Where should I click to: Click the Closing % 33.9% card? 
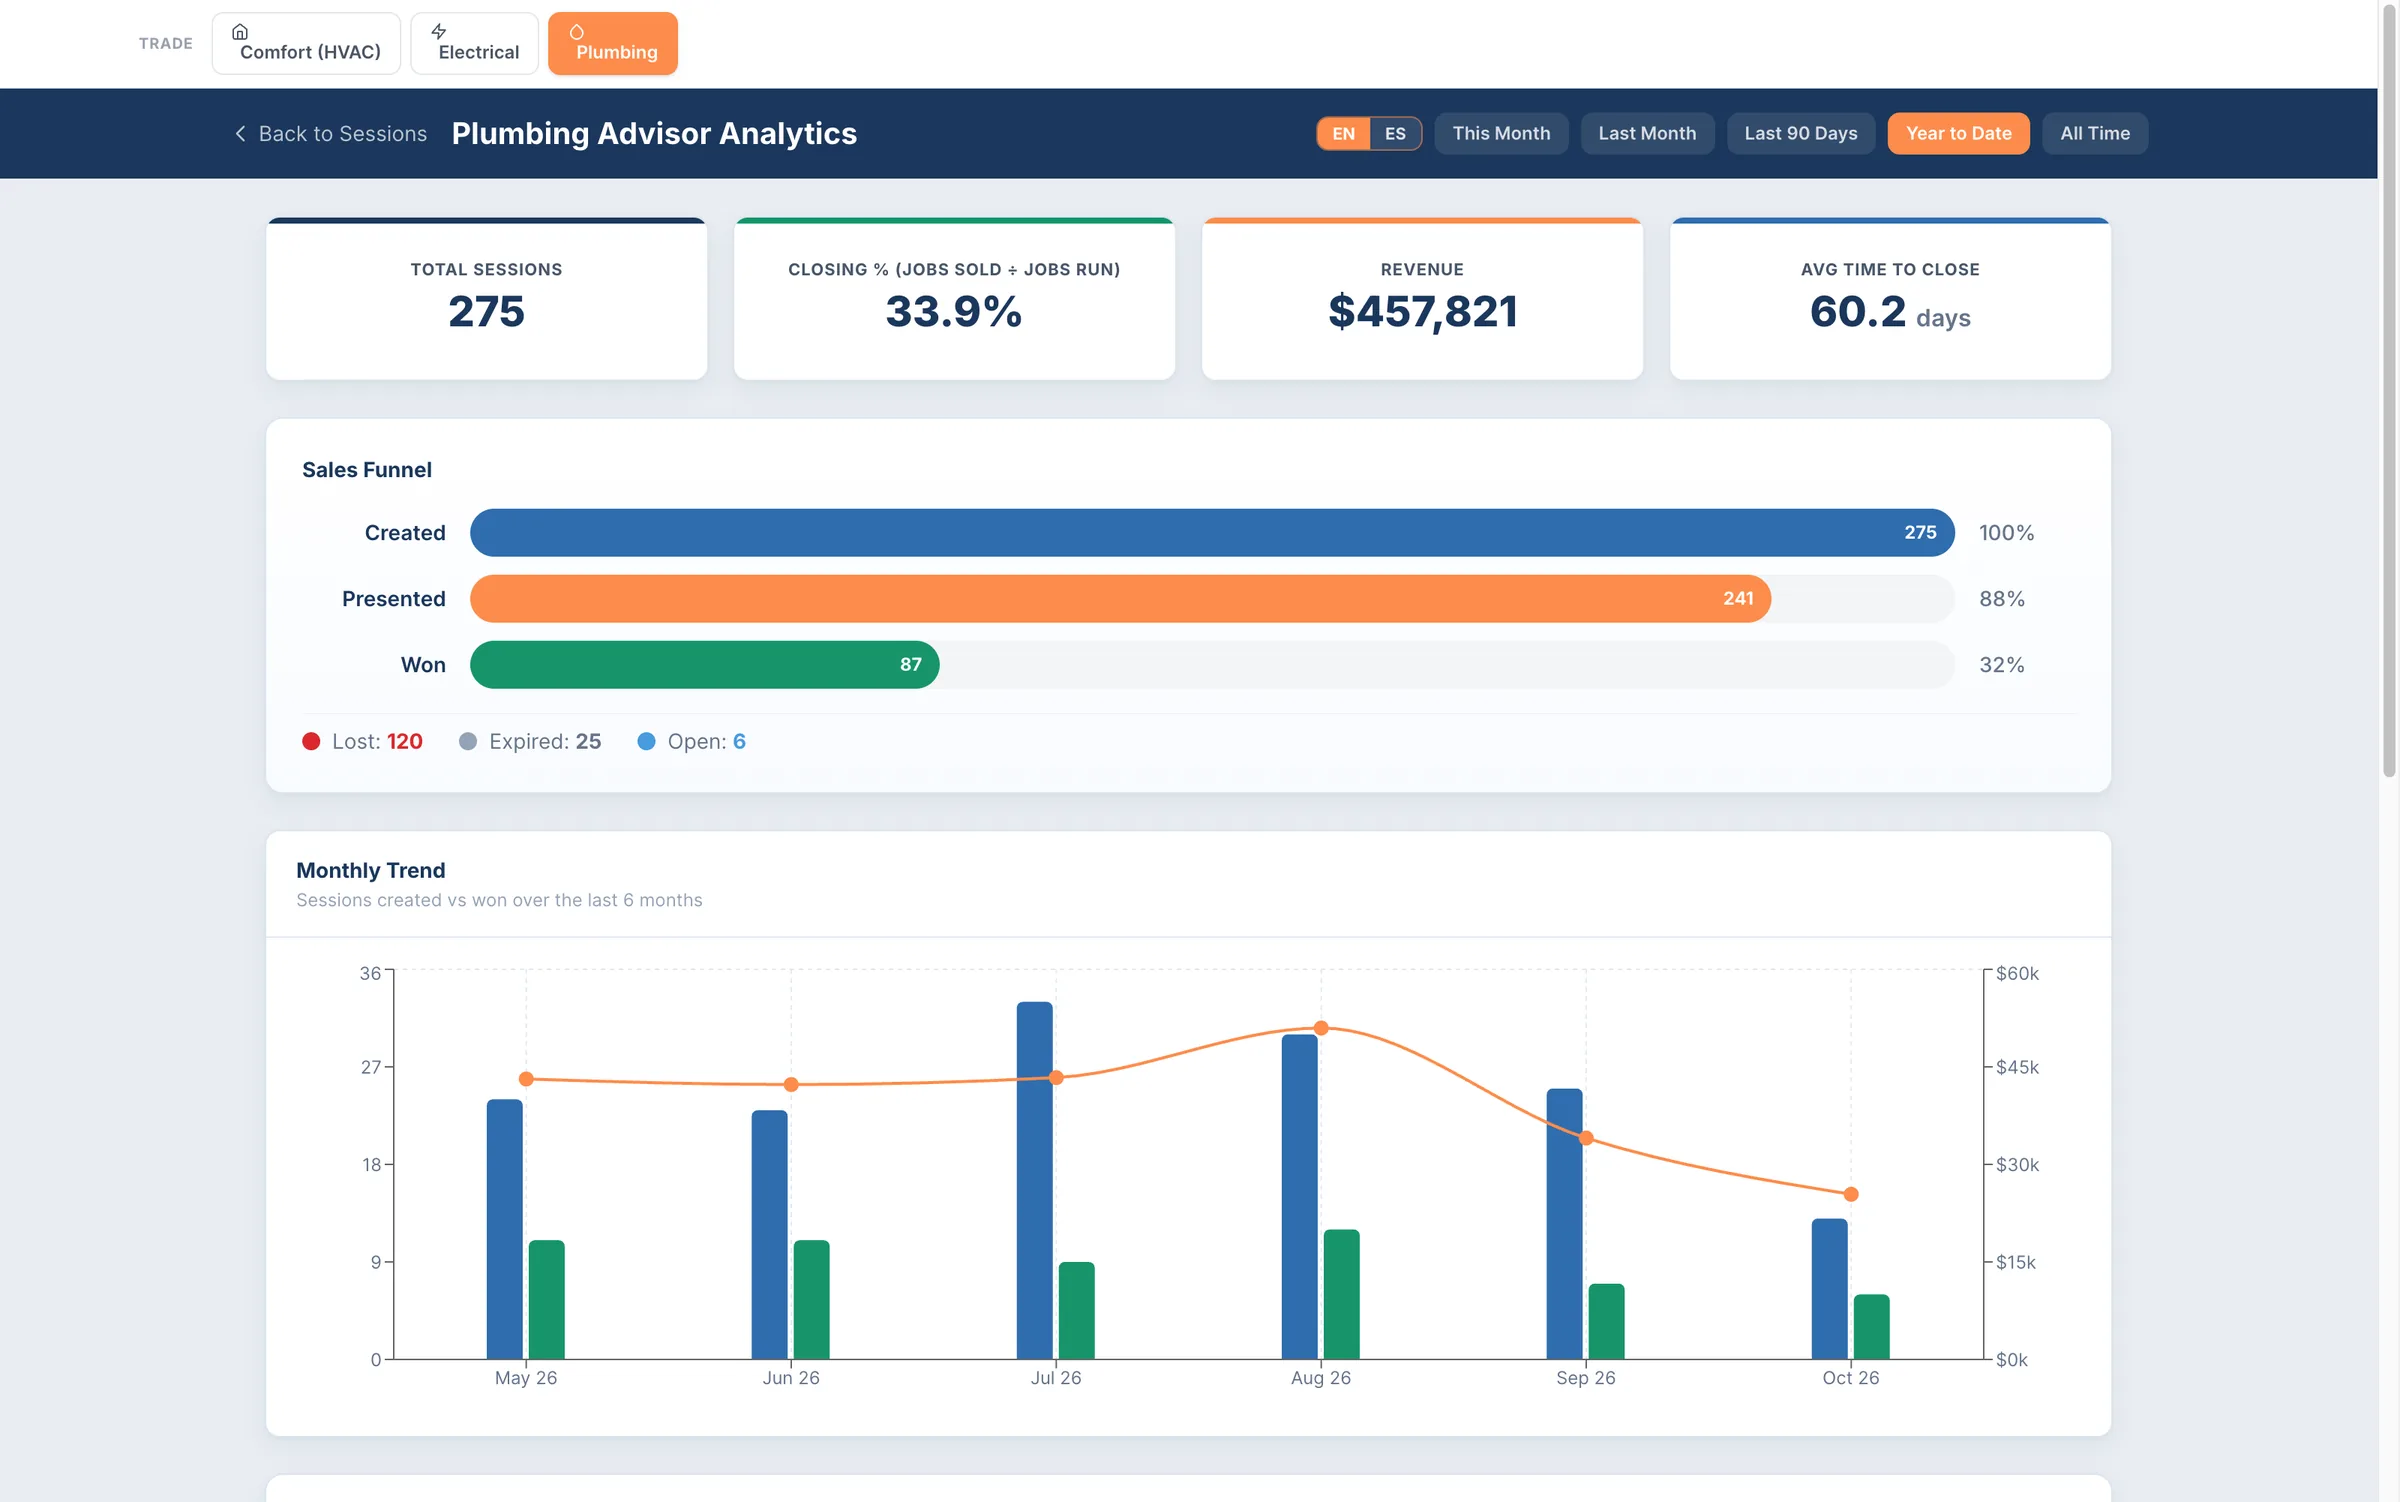point(954,298)
